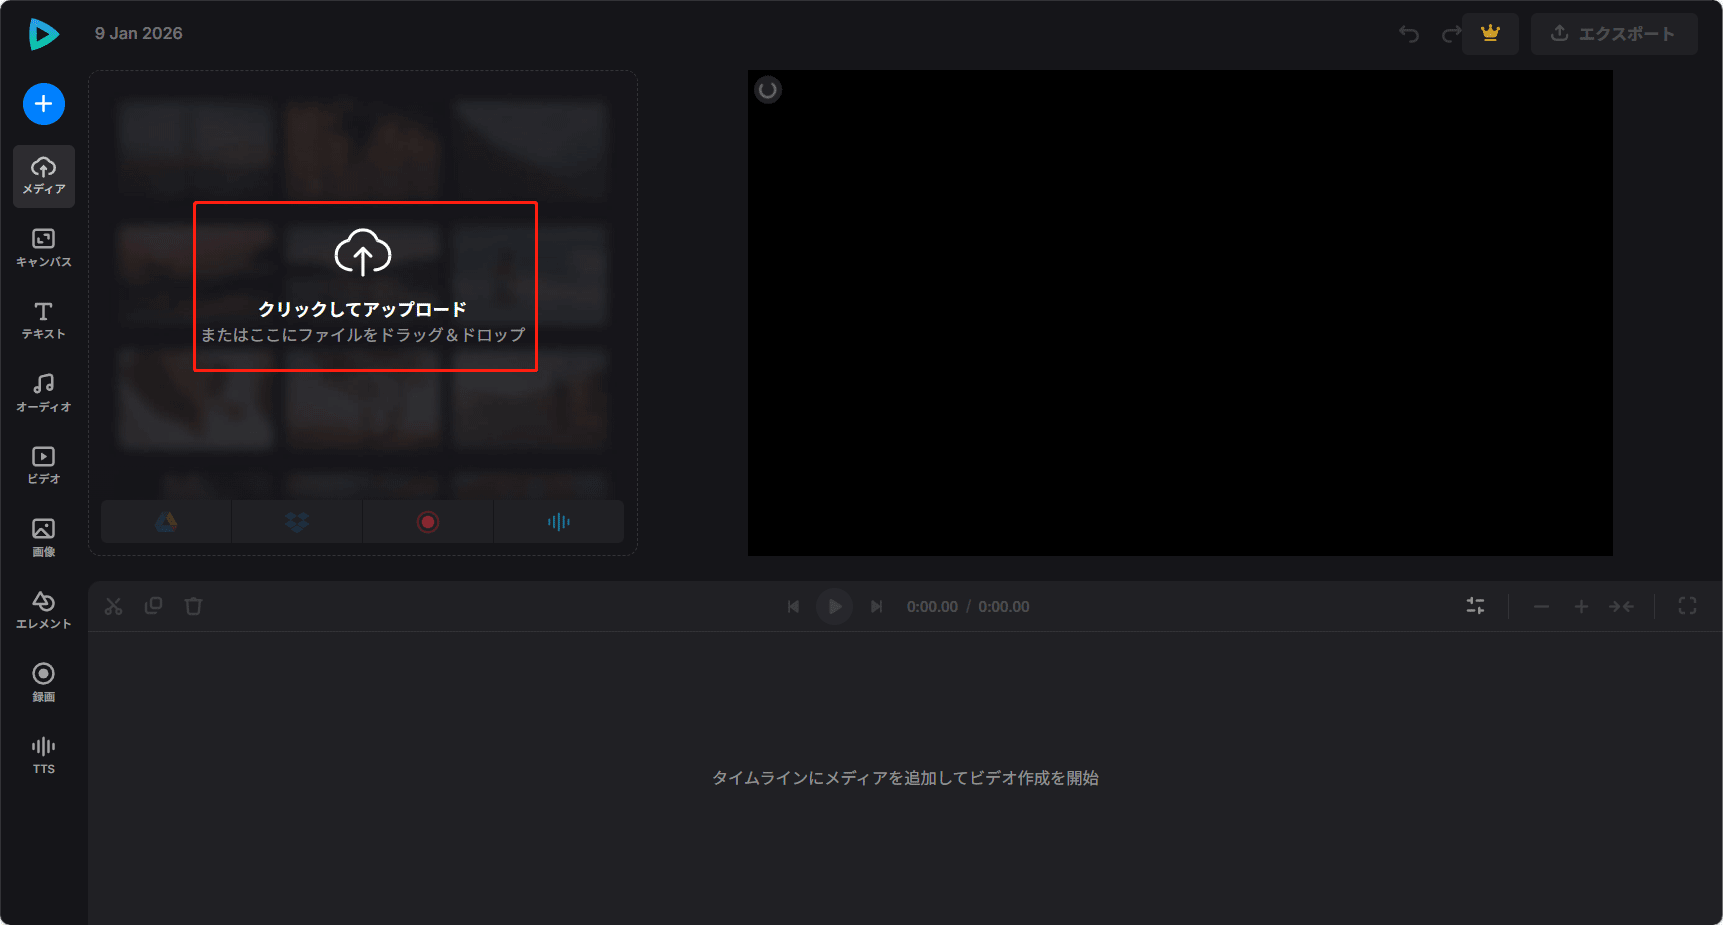Viewport: 1723px width, 925px height.
Task: Open the 録画 recording panel
Action: click(43, 680)
